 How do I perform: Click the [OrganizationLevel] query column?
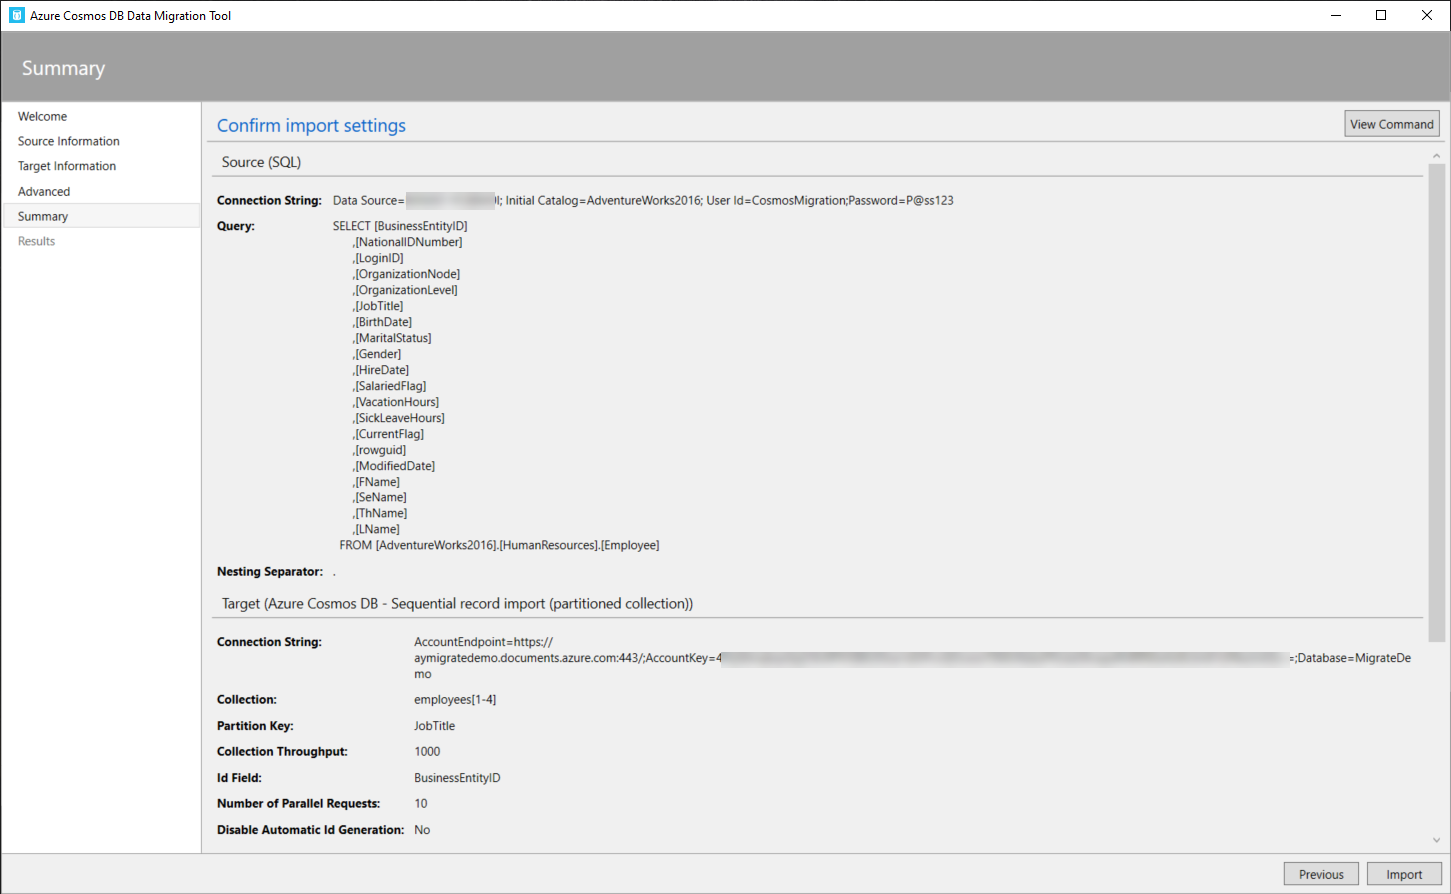pos(405,290)
